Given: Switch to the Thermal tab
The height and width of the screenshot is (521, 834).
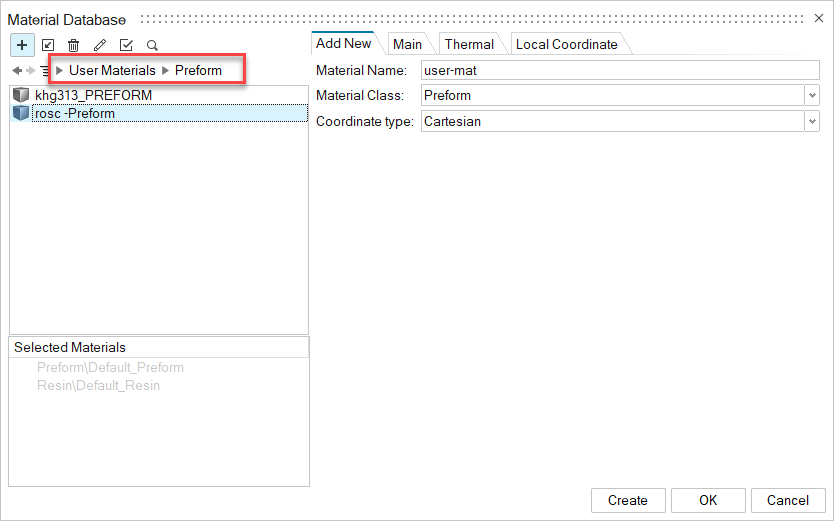Looking at the screenshot, I should pos(469,44).
